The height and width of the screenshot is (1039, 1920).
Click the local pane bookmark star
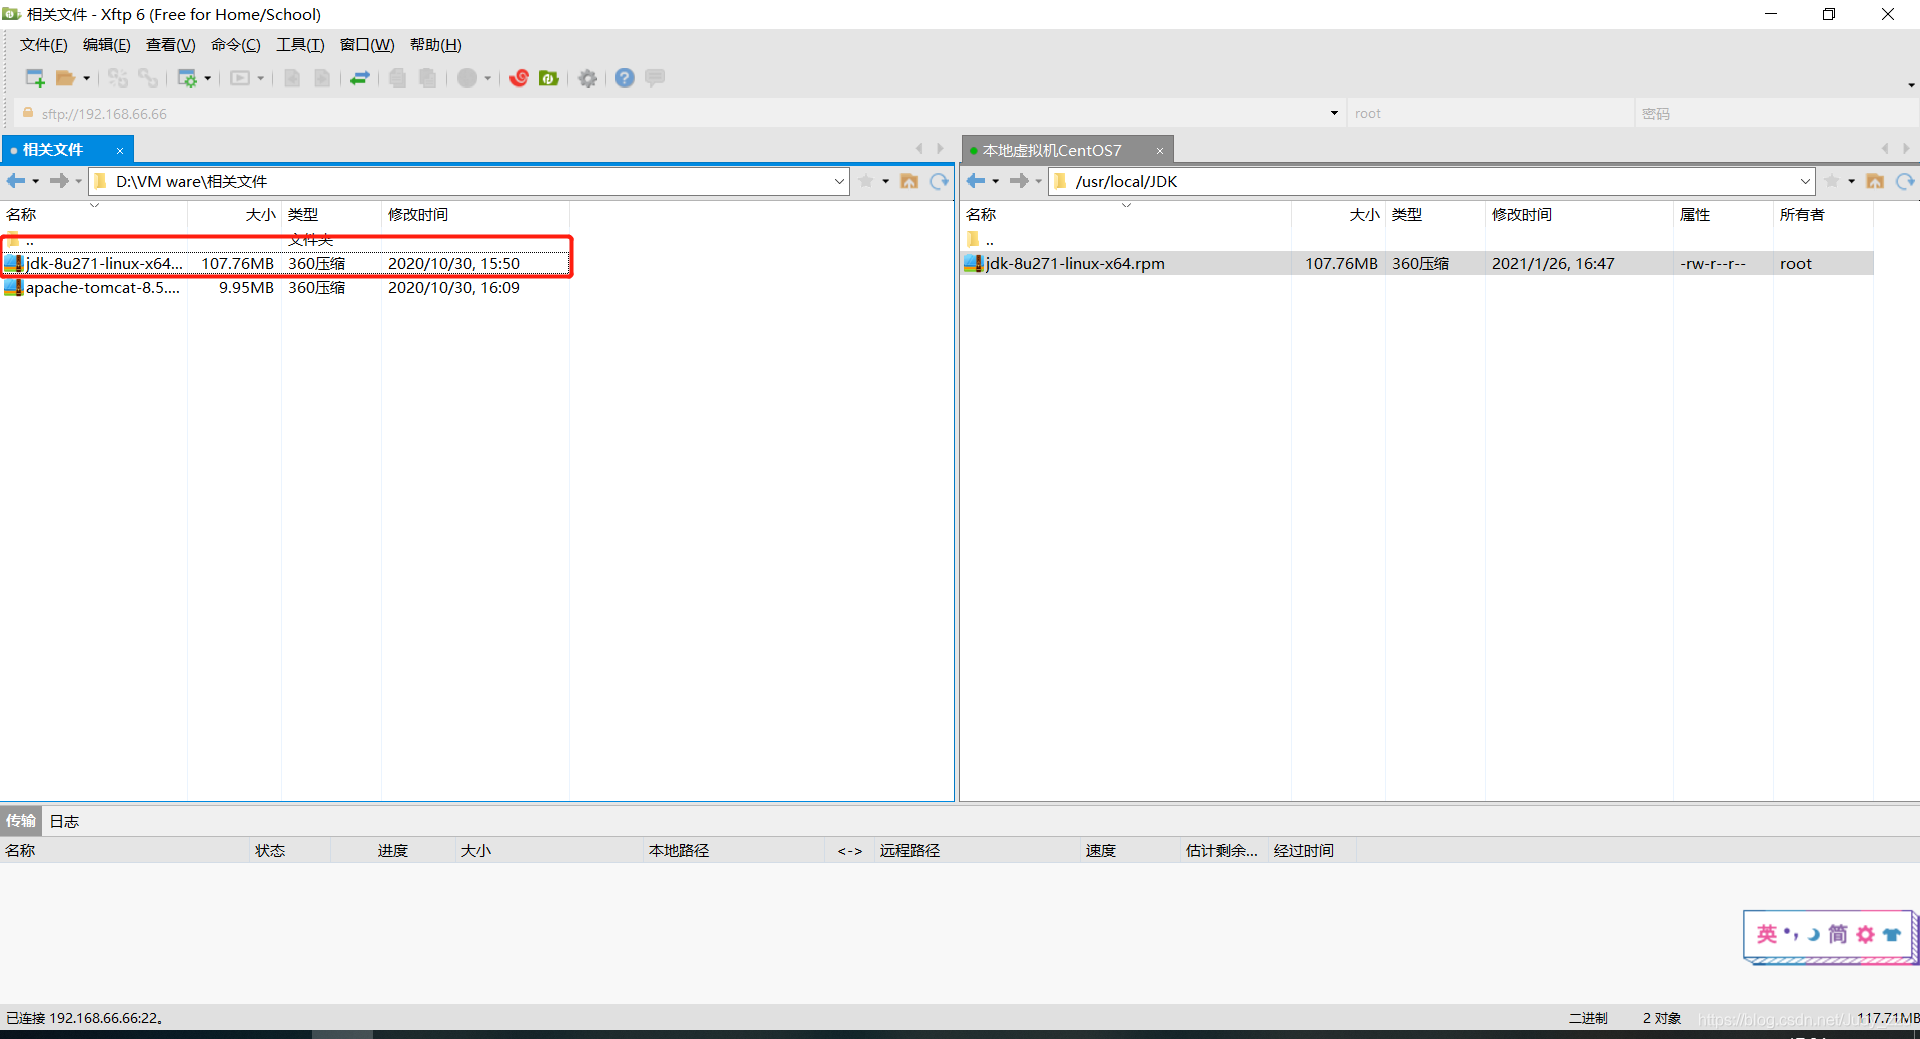866,181
